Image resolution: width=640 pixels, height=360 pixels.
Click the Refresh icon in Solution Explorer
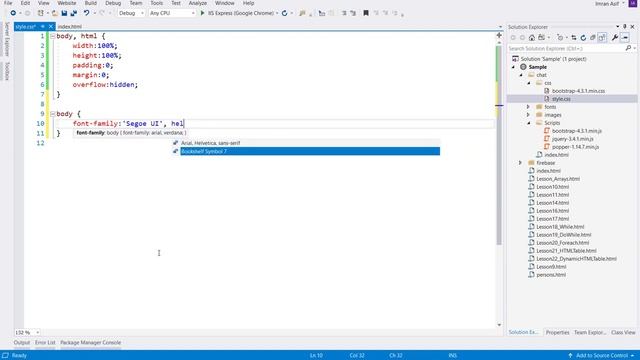pos(583,38)
